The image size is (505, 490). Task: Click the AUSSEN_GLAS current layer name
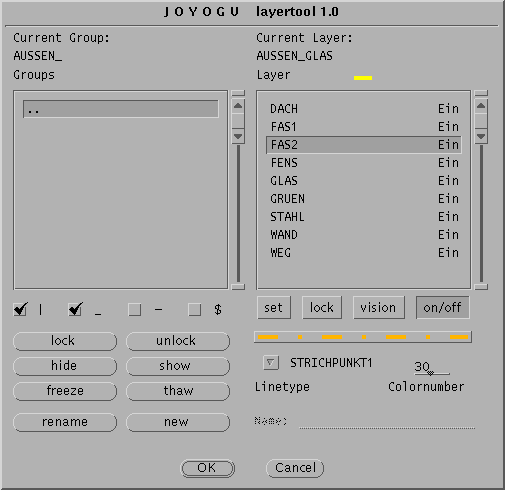(x=295, y=56)
